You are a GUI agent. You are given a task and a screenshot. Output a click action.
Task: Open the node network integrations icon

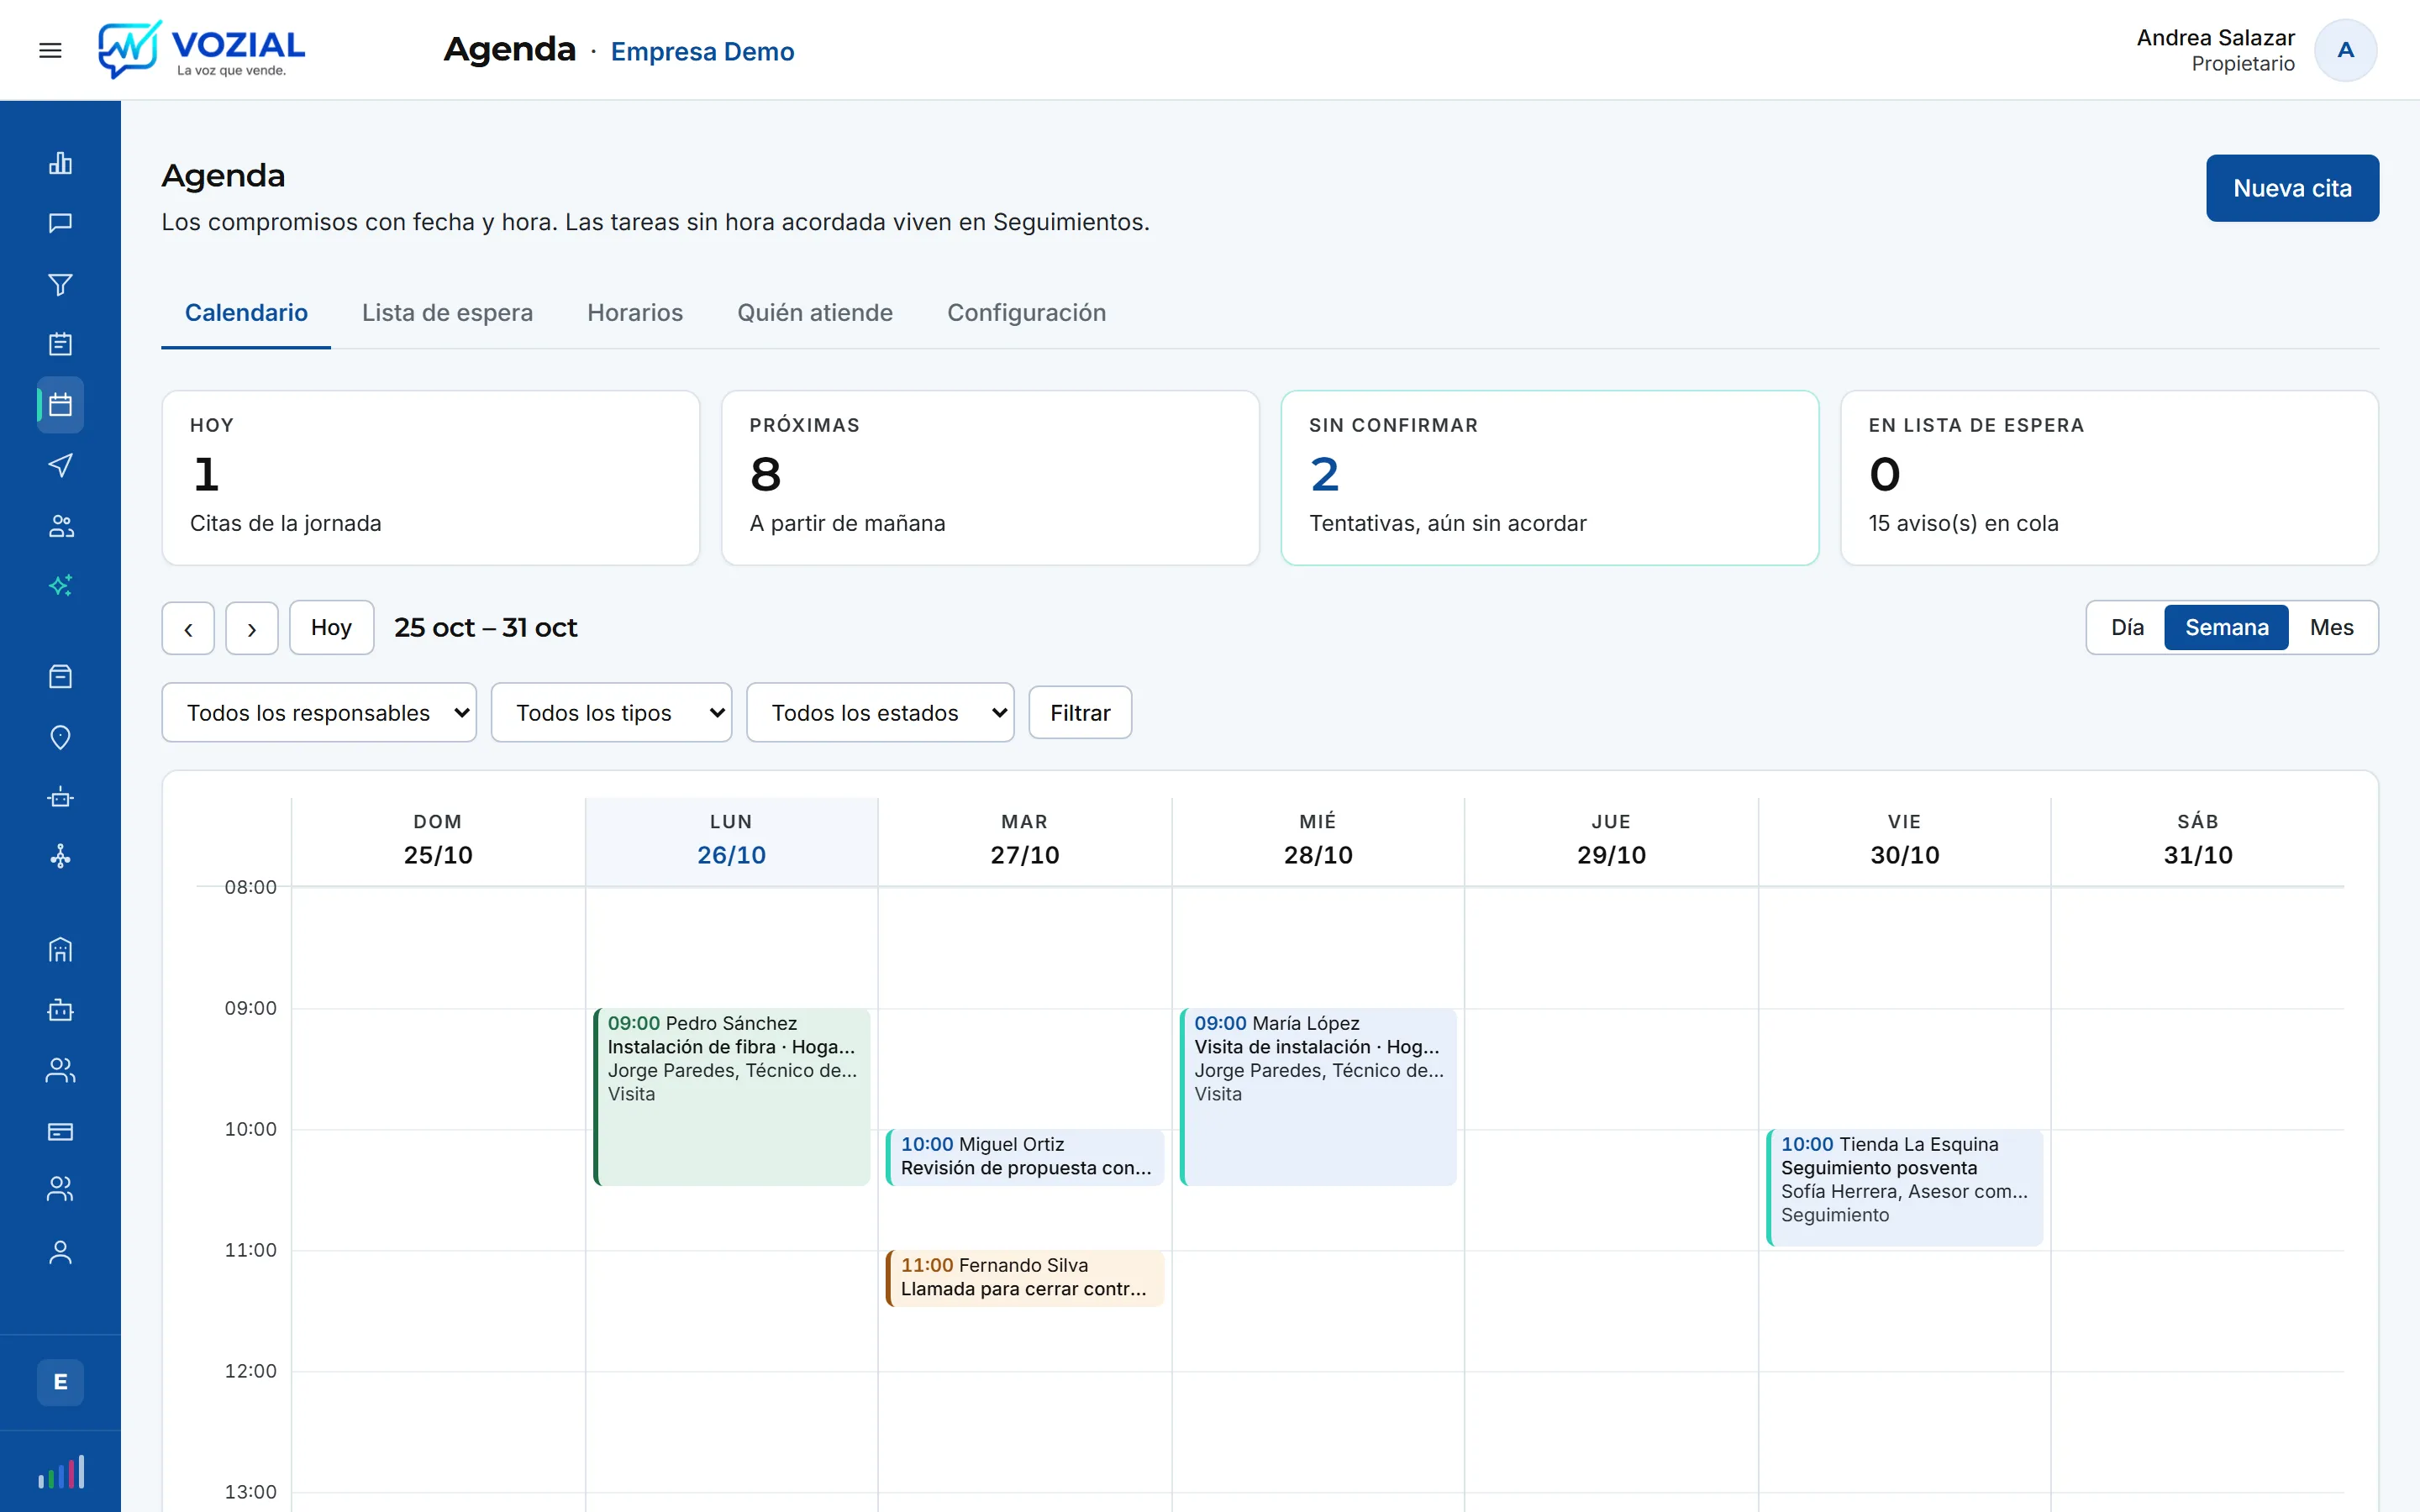(x=60, y=857)
